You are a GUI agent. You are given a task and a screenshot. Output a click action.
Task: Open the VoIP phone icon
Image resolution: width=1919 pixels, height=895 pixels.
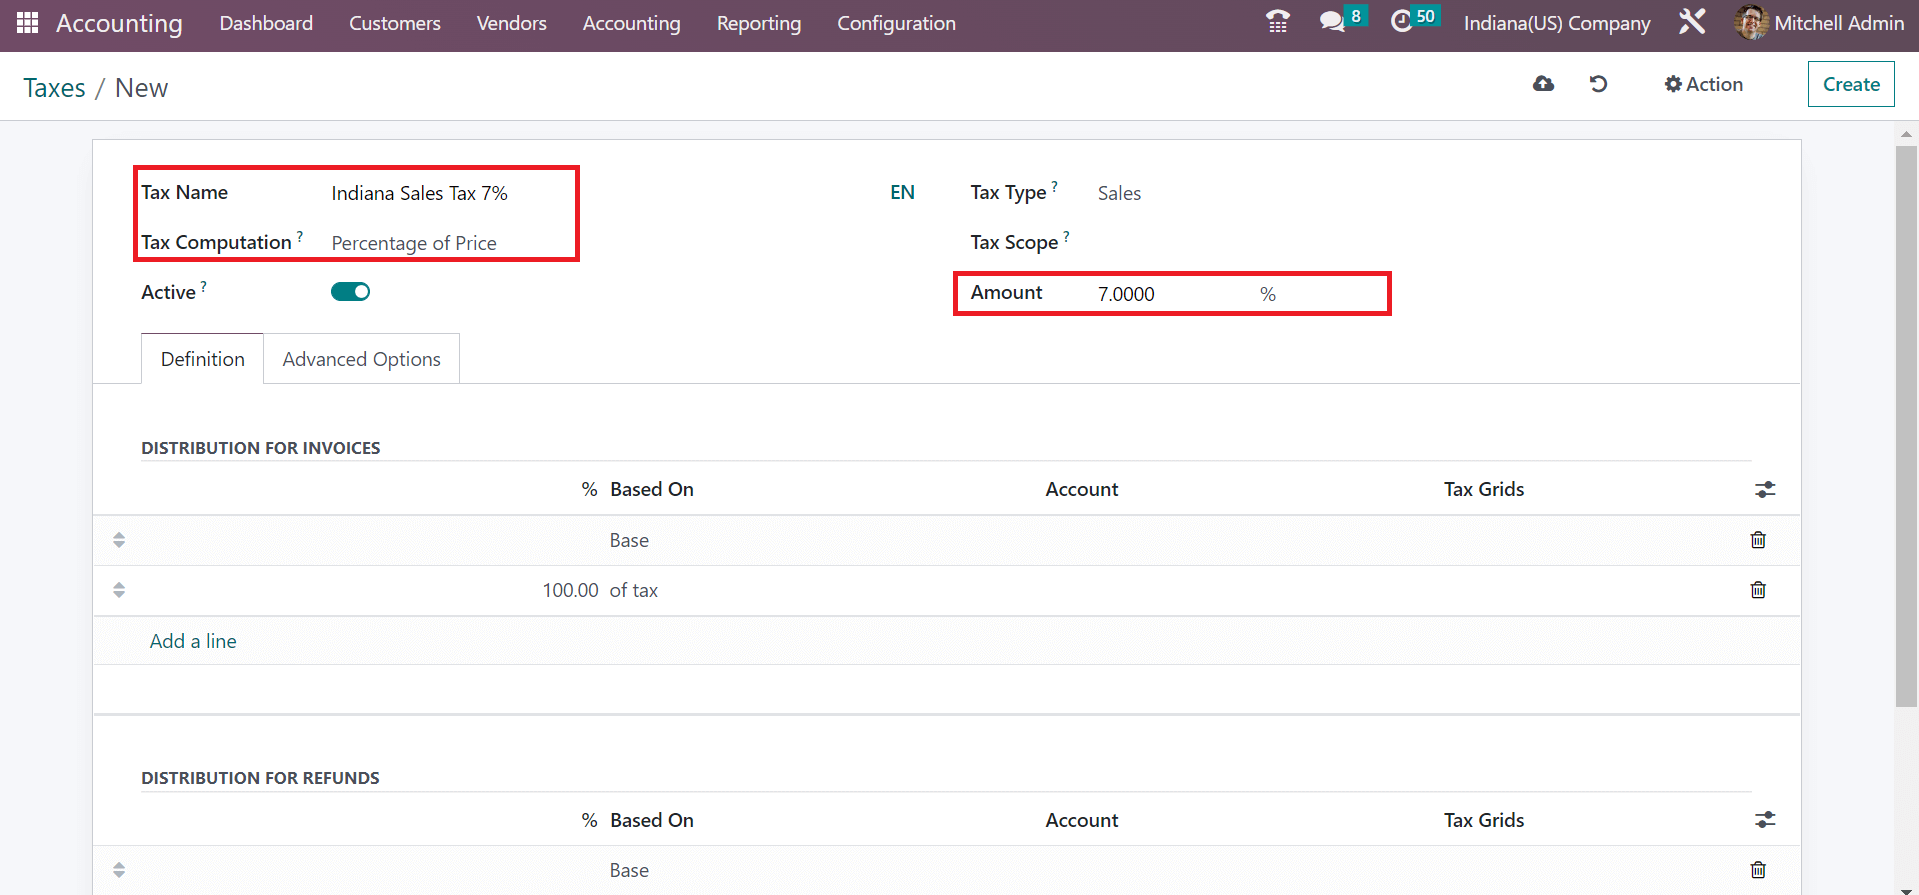(x=1278, y=22)
